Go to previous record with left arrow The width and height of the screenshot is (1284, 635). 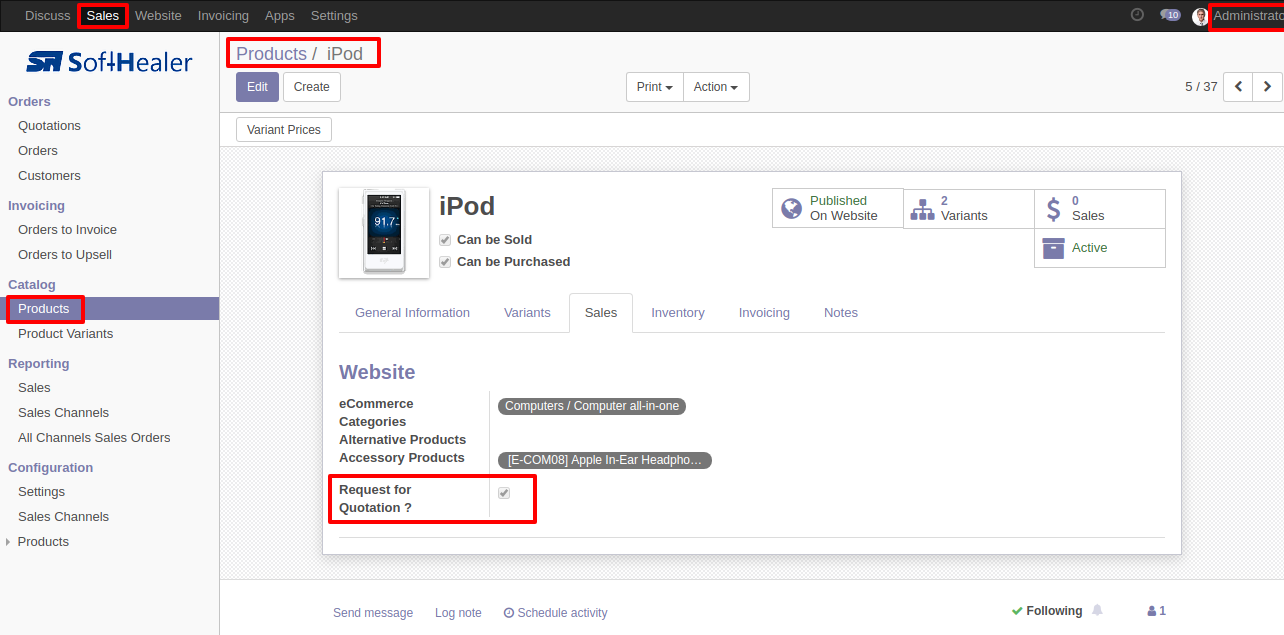(x=1238, y=87)
